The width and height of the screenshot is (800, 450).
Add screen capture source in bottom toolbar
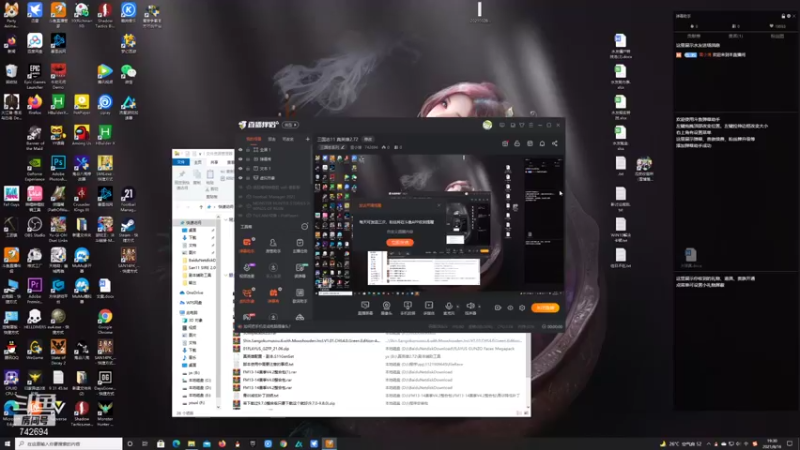click(365, 308)
